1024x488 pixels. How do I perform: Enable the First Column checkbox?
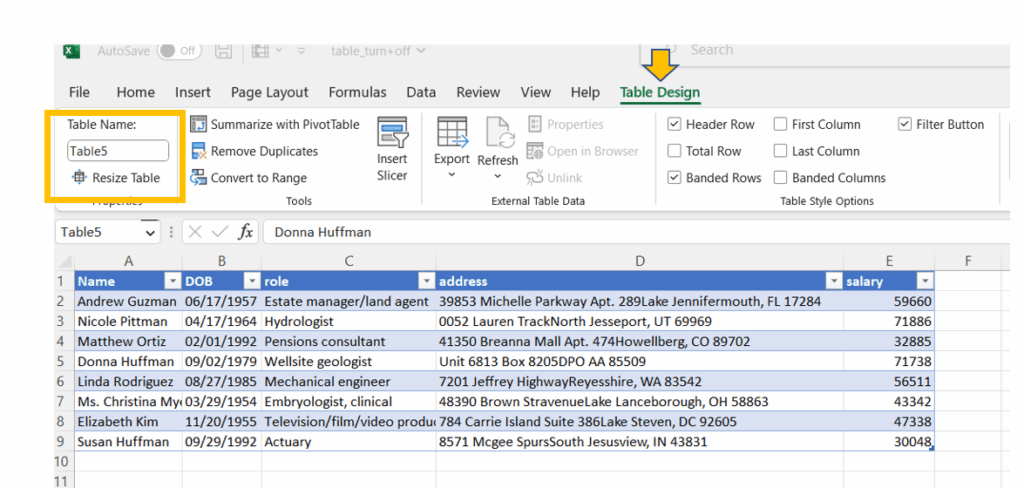tap(780, 124)
